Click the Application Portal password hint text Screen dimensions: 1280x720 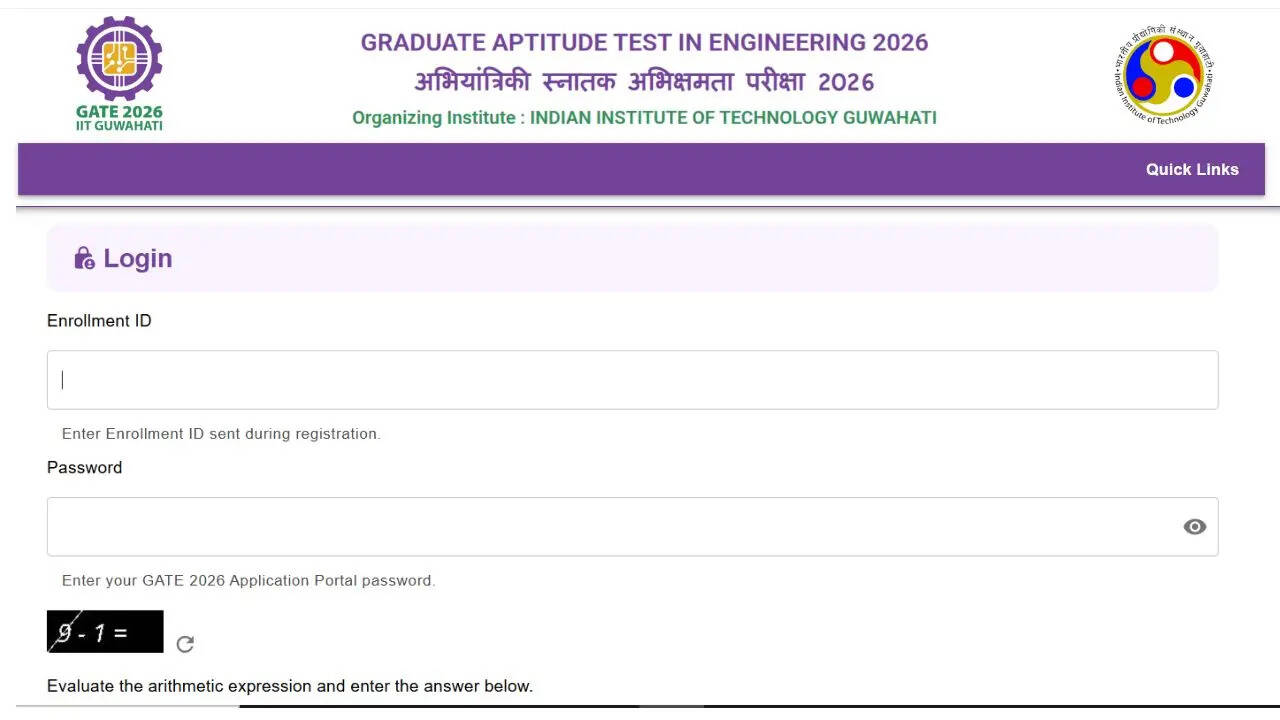point(248,581)
